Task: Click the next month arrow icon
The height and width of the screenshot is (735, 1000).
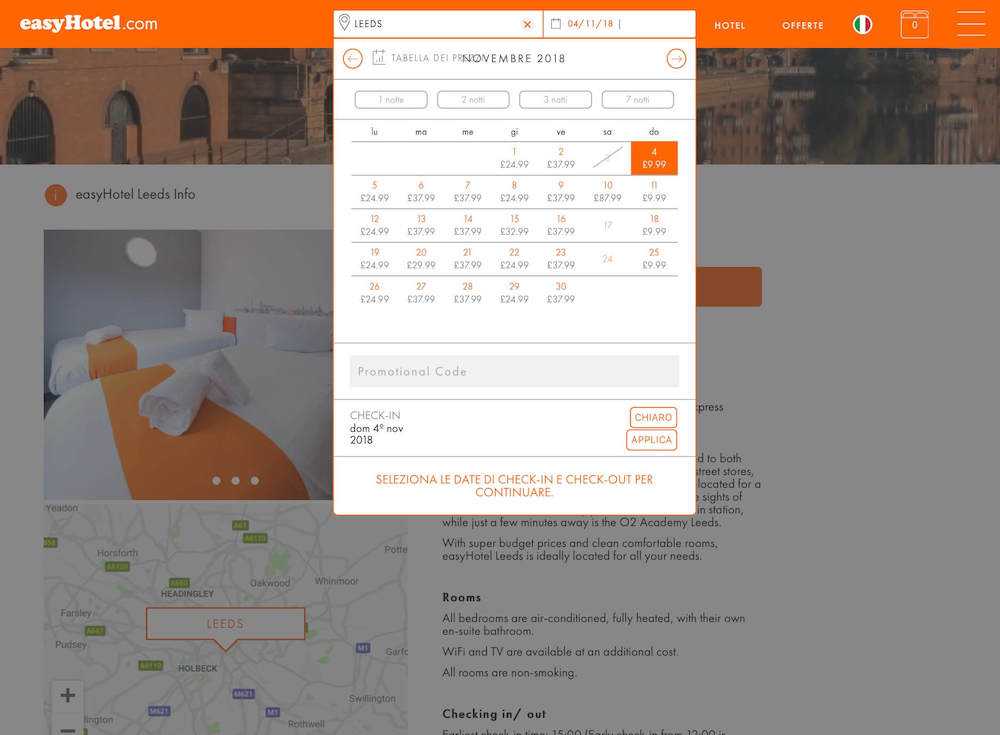Action: point(677,59)
